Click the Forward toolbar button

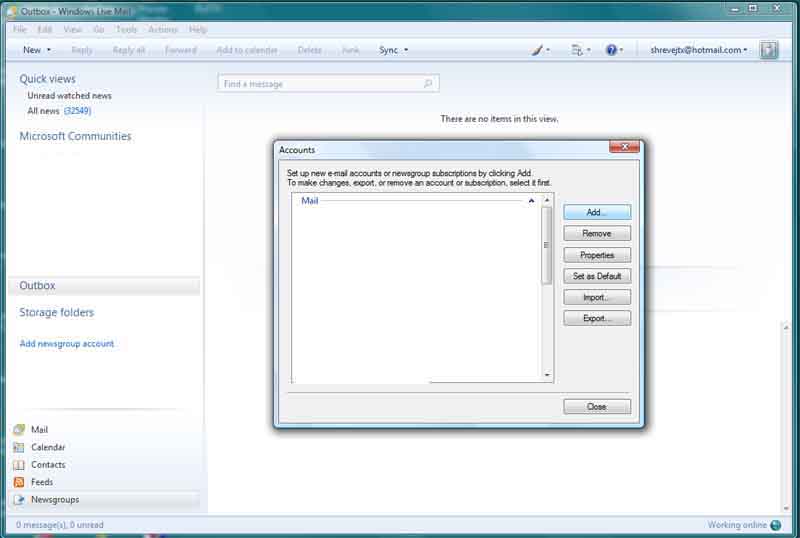click(x=181, y=50)
